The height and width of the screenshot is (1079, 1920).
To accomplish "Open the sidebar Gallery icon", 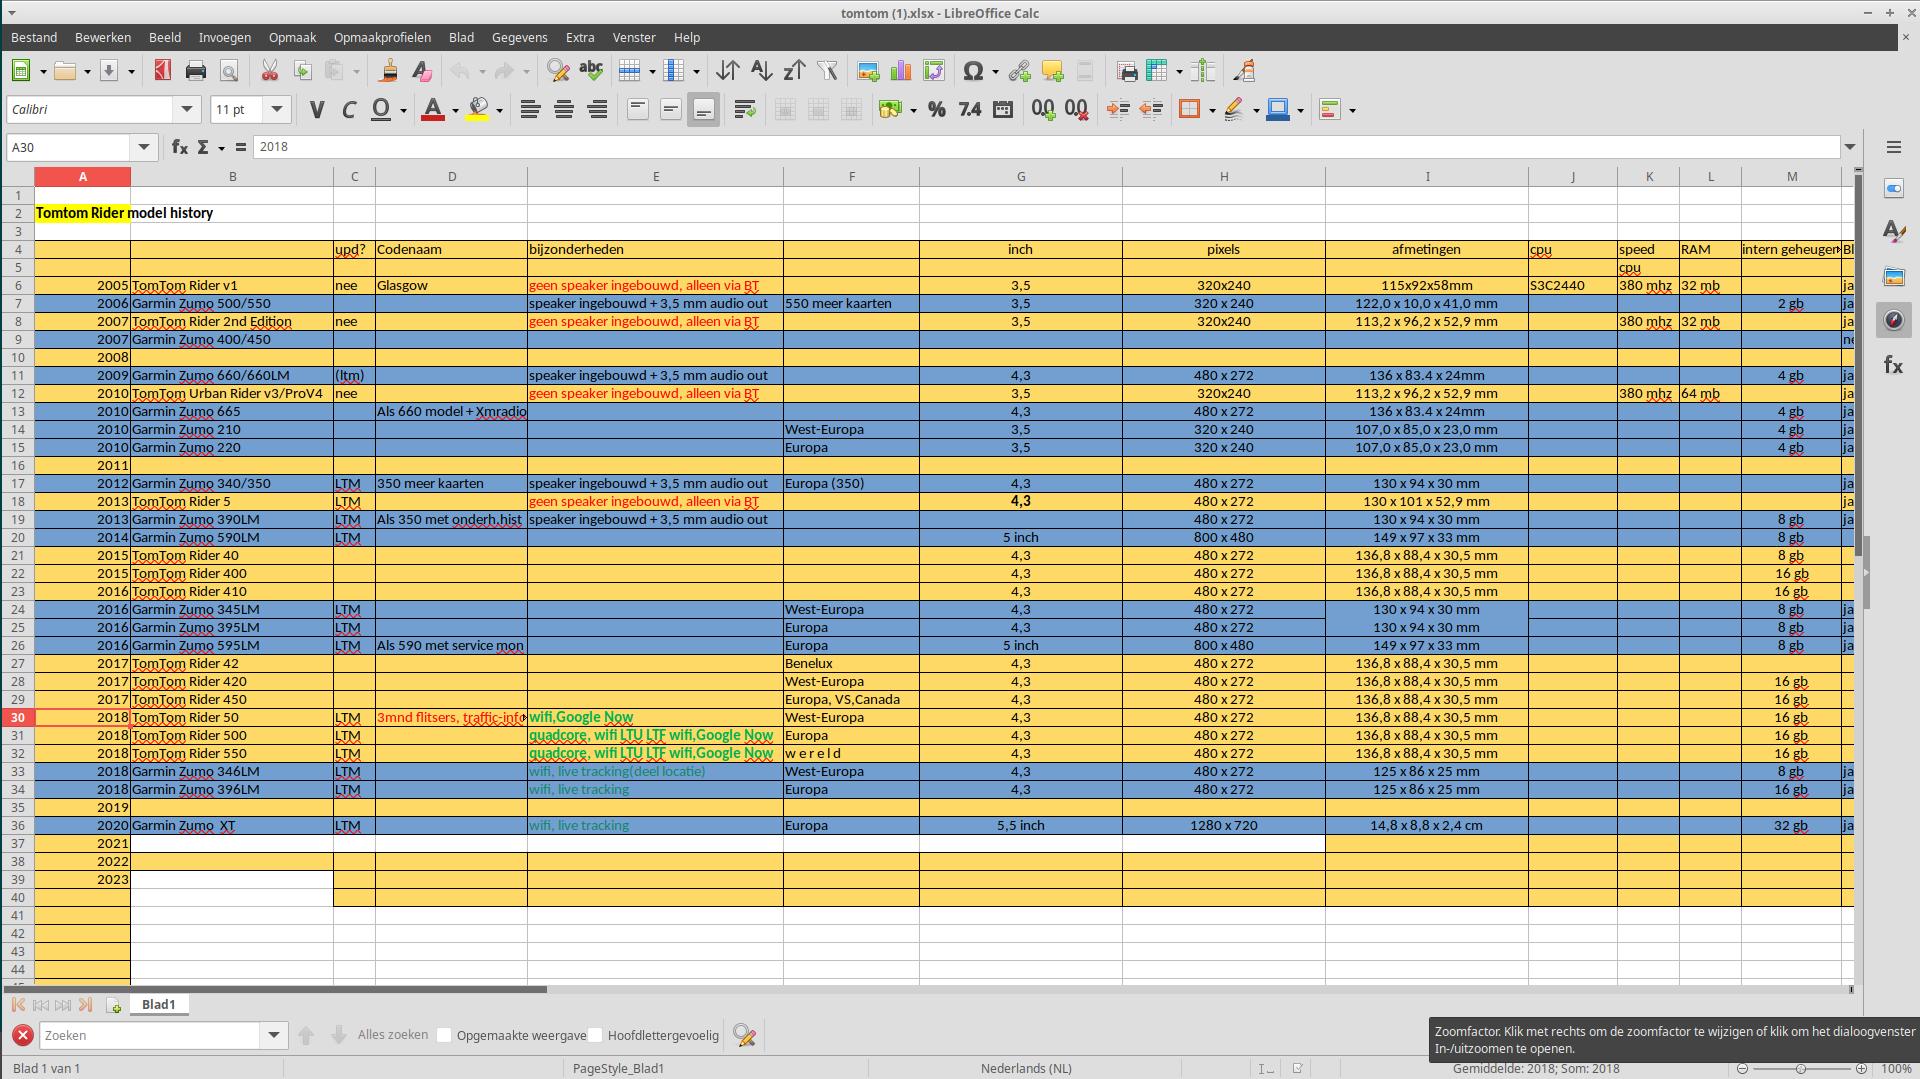I will click(x=1894, y=277).
